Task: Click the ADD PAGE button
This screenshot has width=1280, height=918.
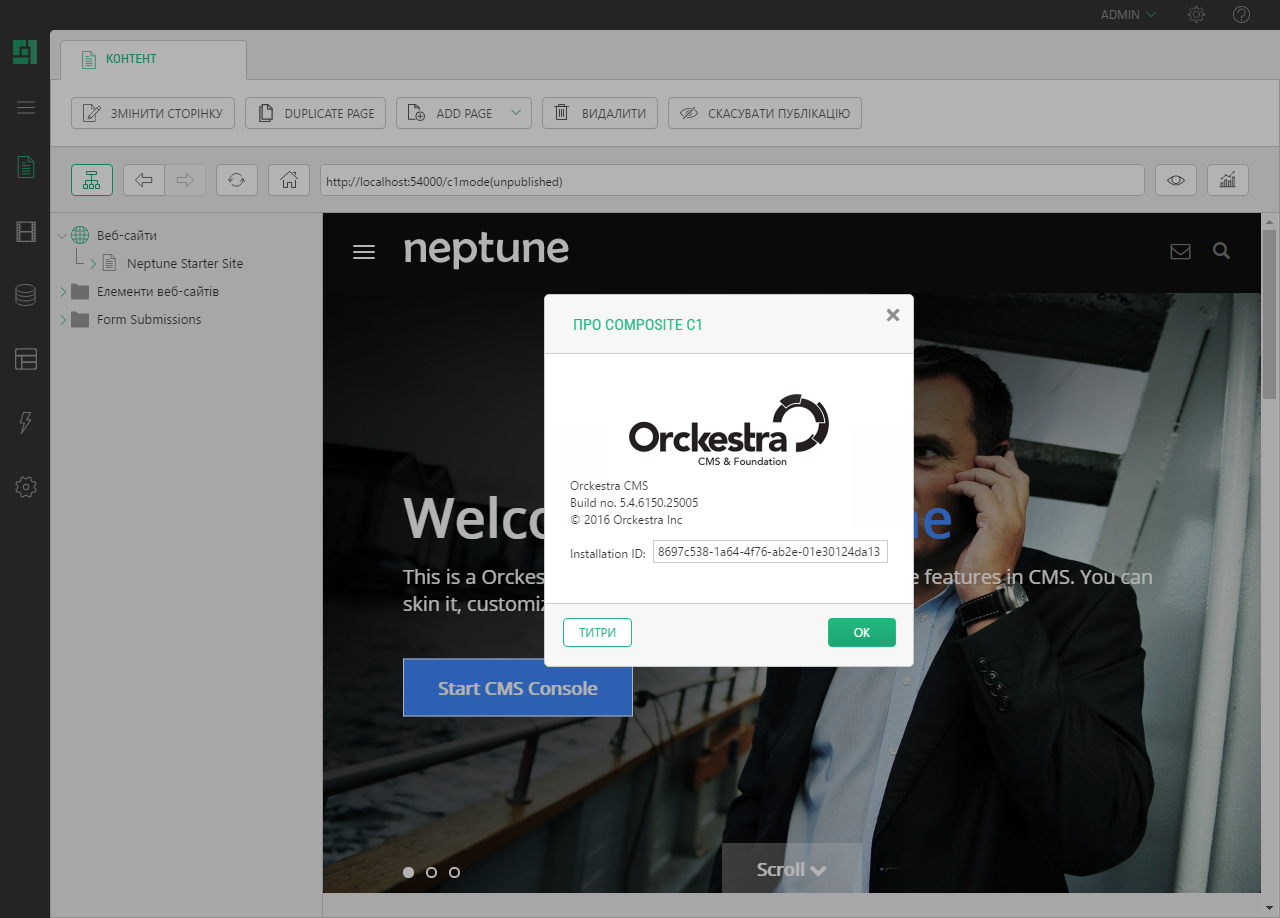Action: [x=449, y=113]
